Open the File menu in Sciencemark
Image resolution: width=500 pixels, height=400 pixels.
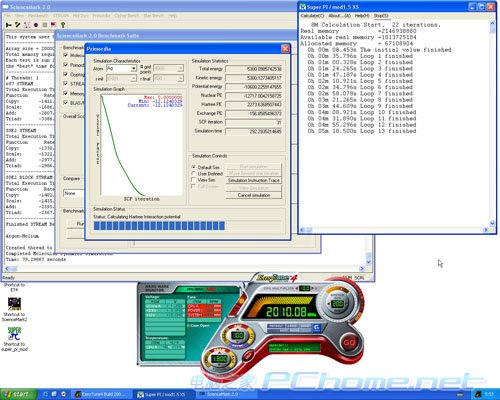click(x=7, y=16)
